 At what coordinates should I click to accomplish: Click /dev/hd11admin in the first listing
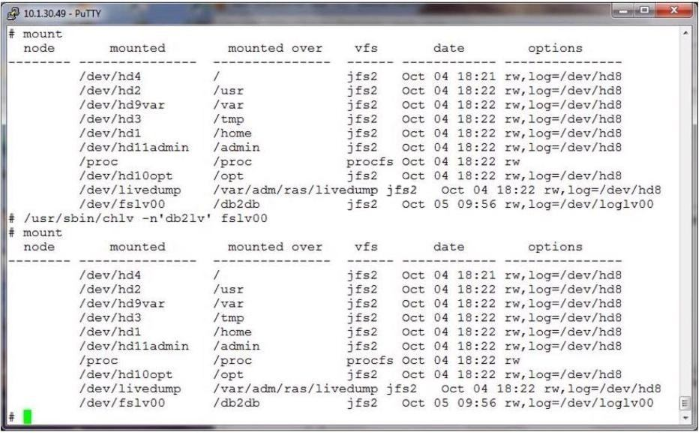click(134, 148)
